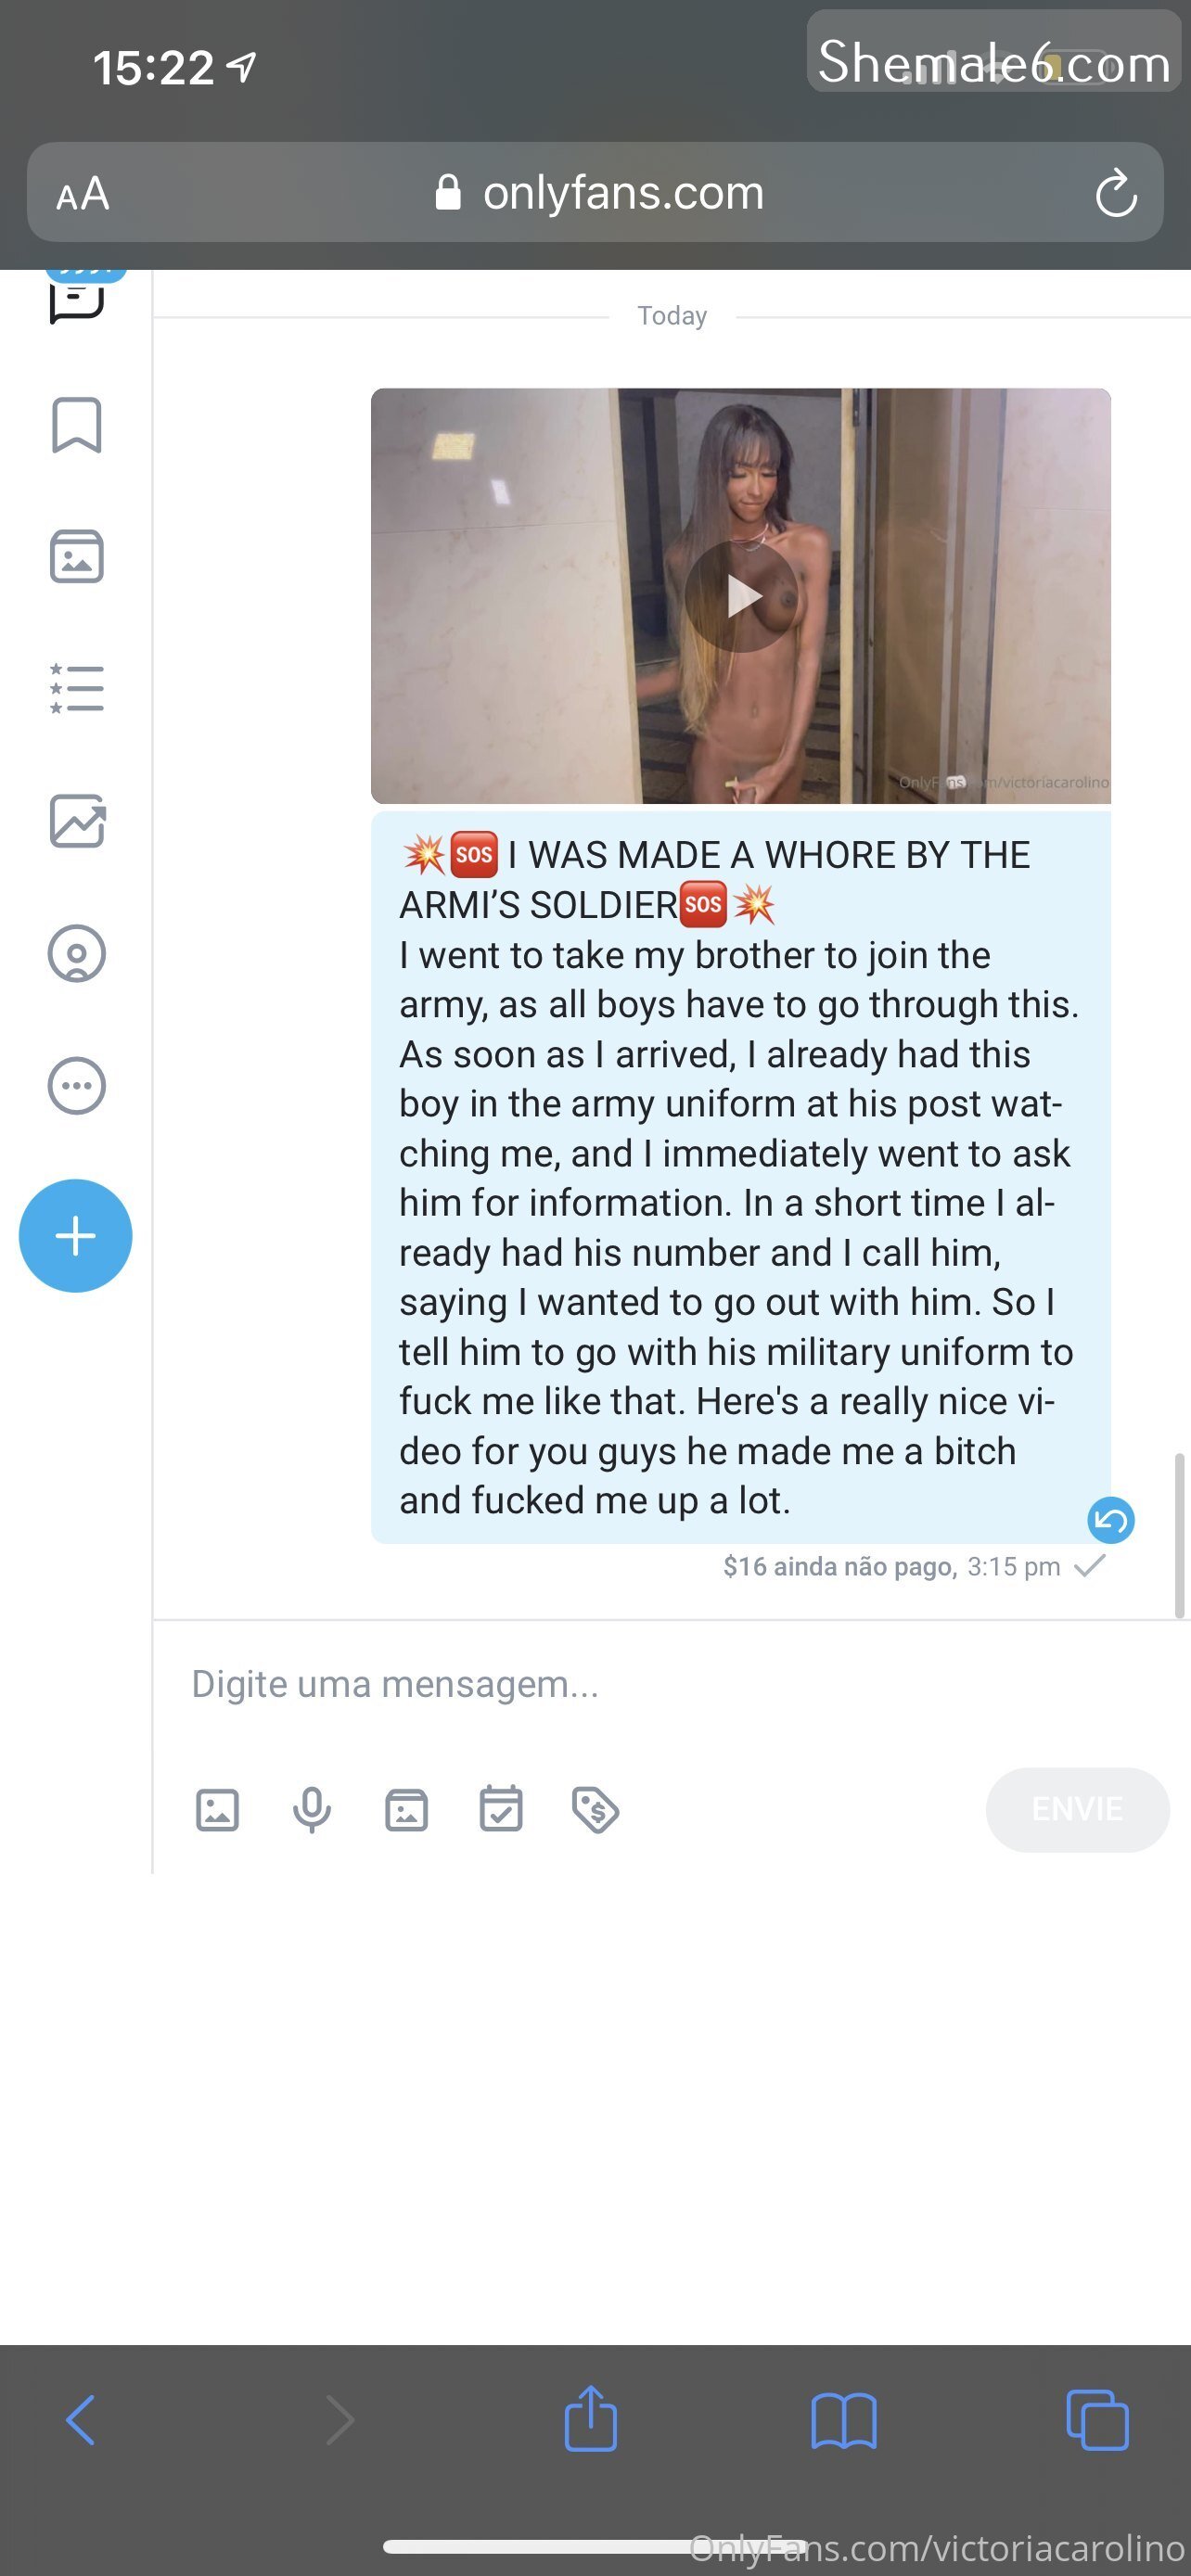
Task: Schedule the message with the calendar icon
Action: point(500,1809)
